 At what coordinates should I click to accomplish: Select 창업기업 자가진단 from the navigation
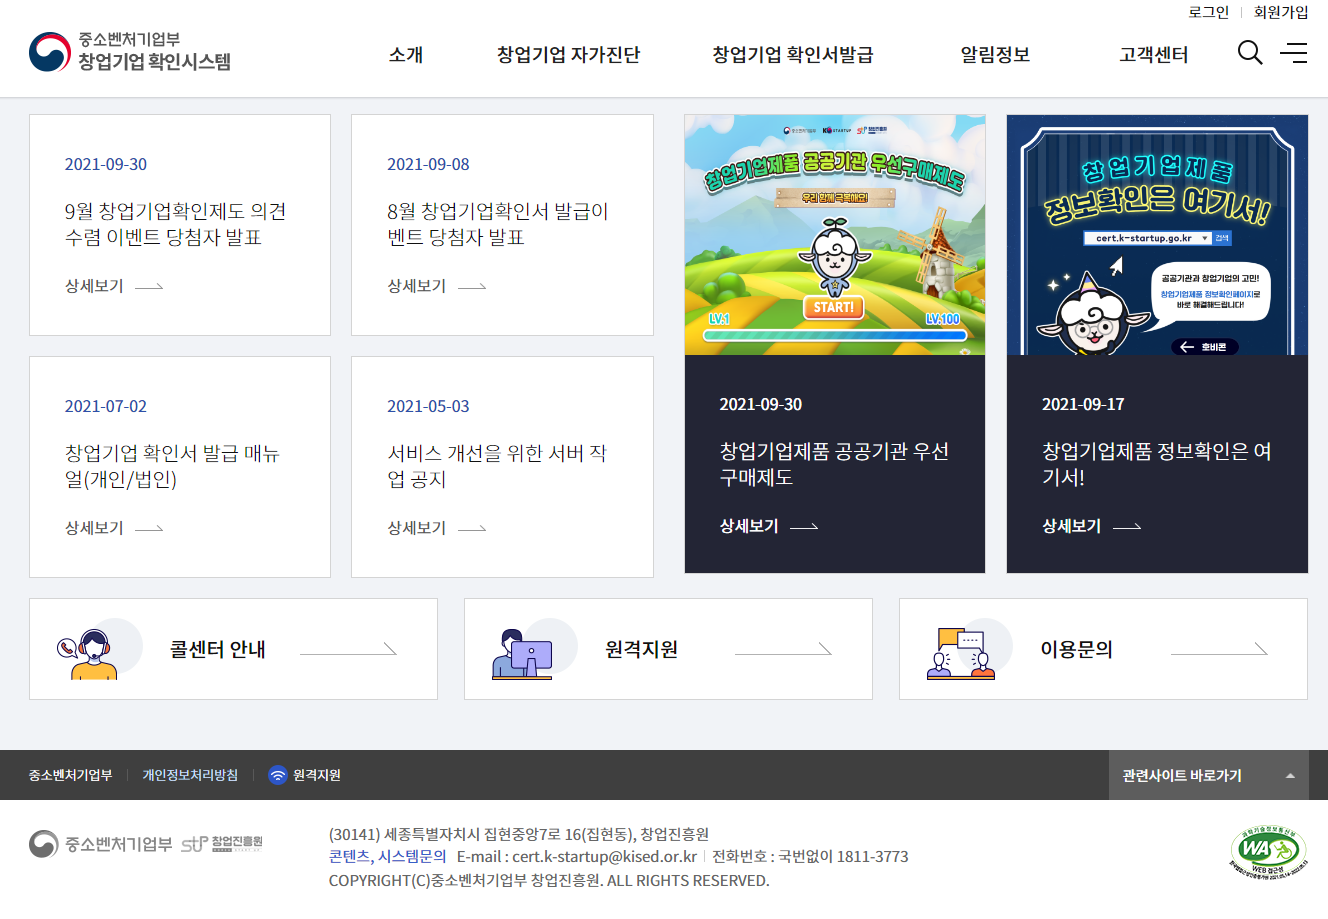pyautogui.click(x=568, y=56)
